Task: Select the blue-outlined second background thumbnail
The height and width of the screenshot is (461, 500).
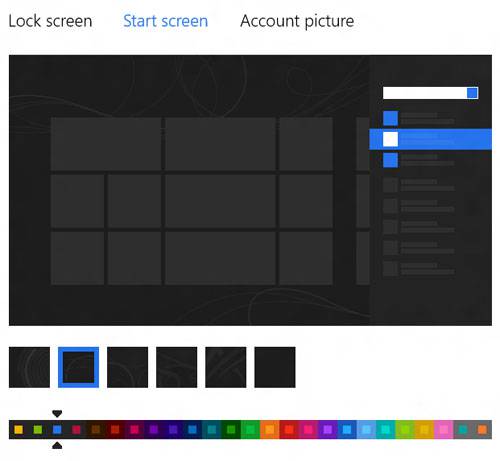Action: point(78,367)
